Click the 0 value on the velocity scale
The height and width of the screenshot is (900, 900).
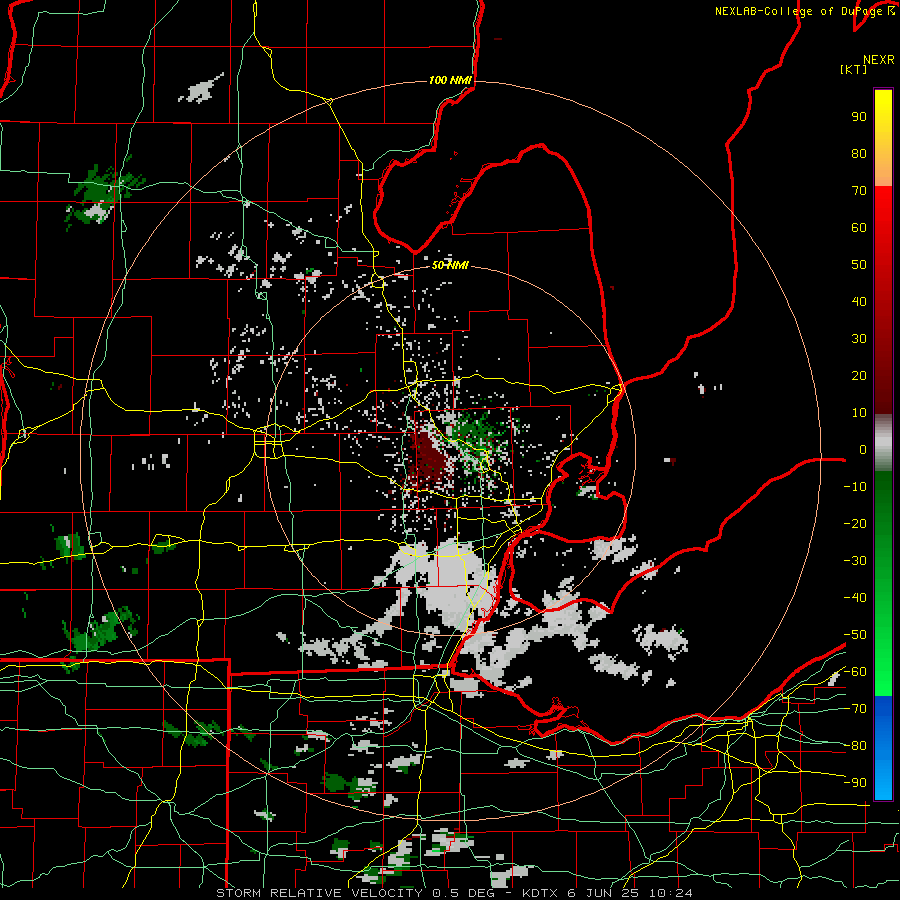862,449
